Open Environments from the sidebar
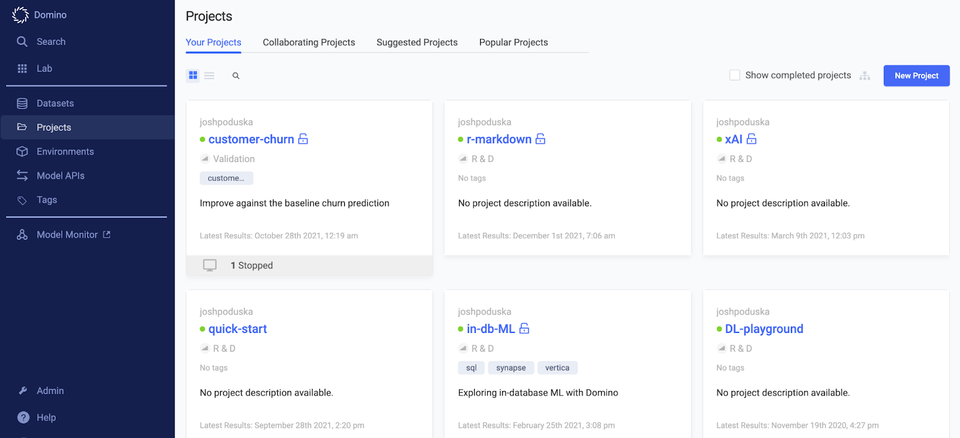960x438 pixels. click(x=65, y=151)
